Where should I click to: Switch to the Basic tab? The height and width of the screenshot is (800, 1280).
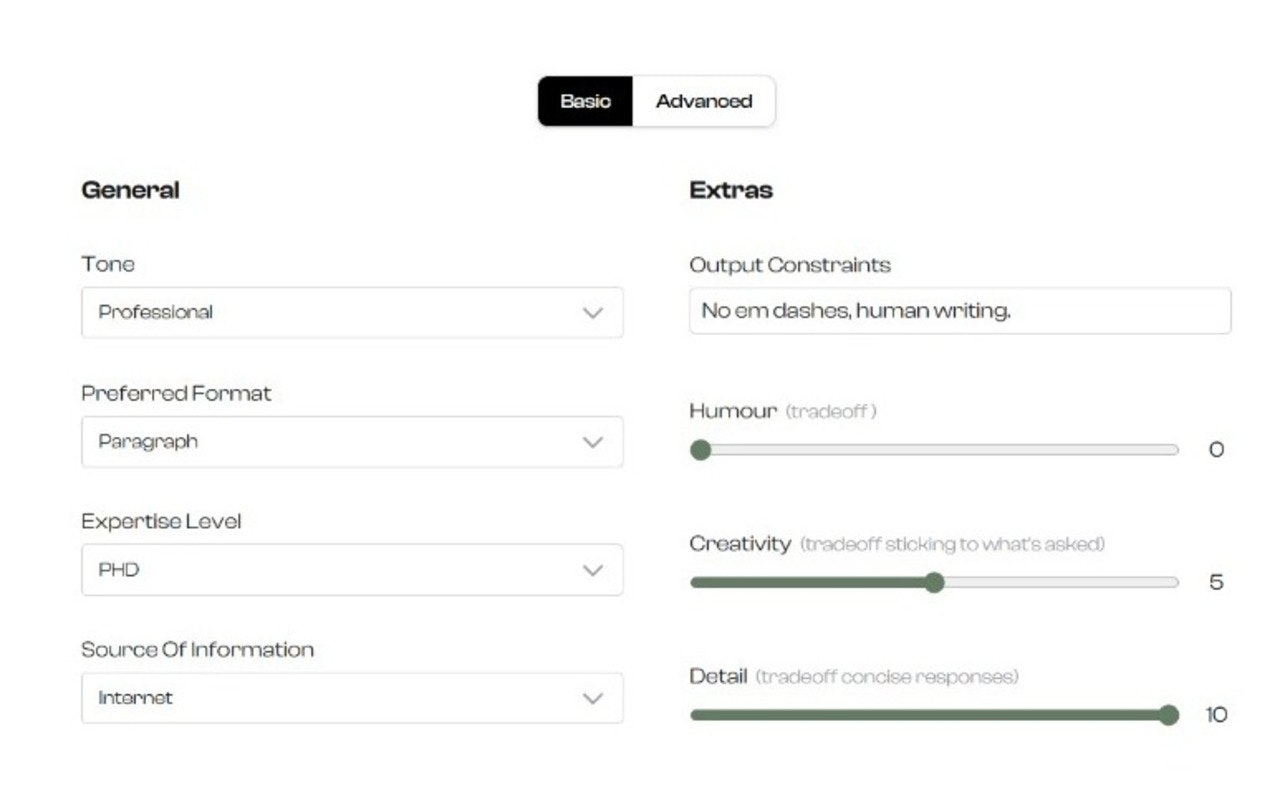(585, 101)
